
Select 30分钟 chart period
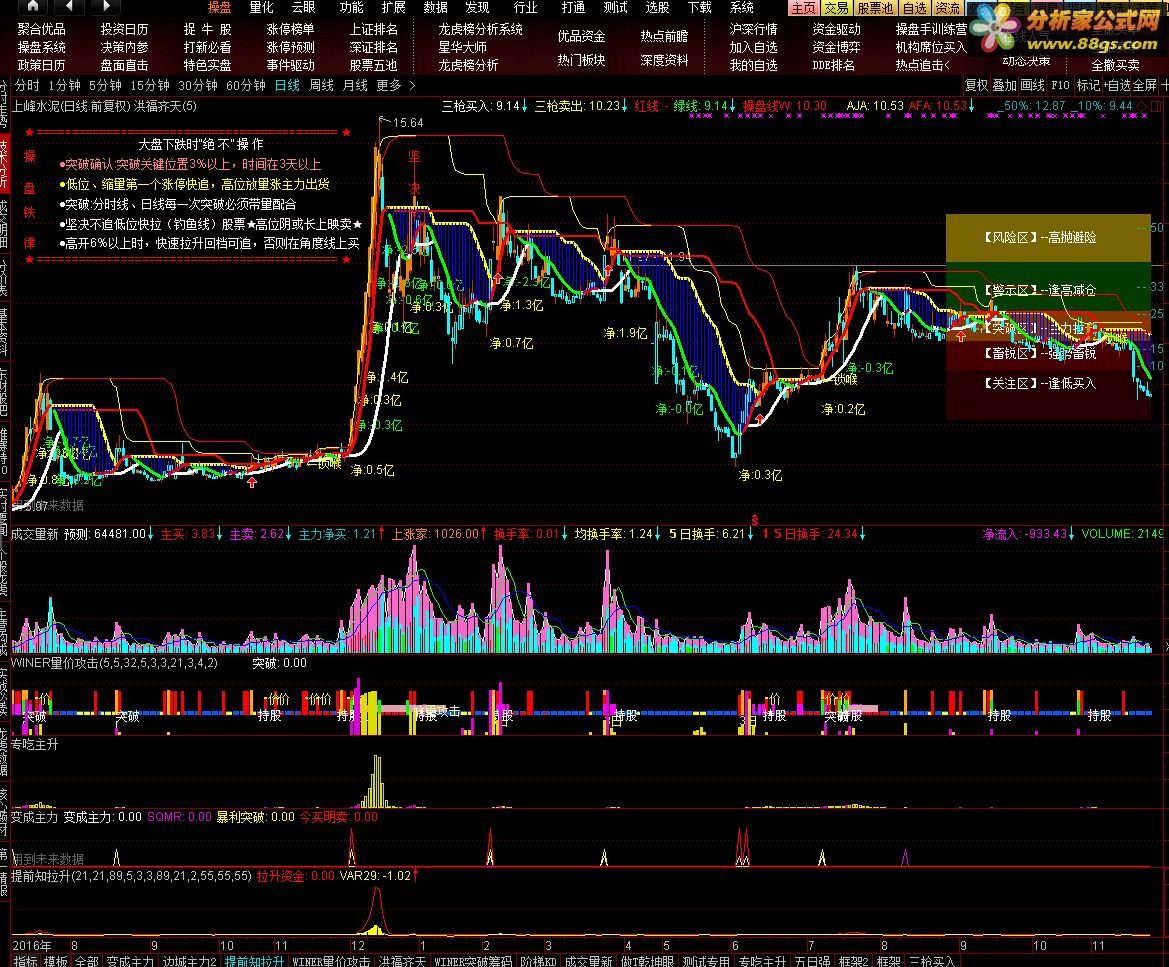pyautogui.click(x=198, y=86)
